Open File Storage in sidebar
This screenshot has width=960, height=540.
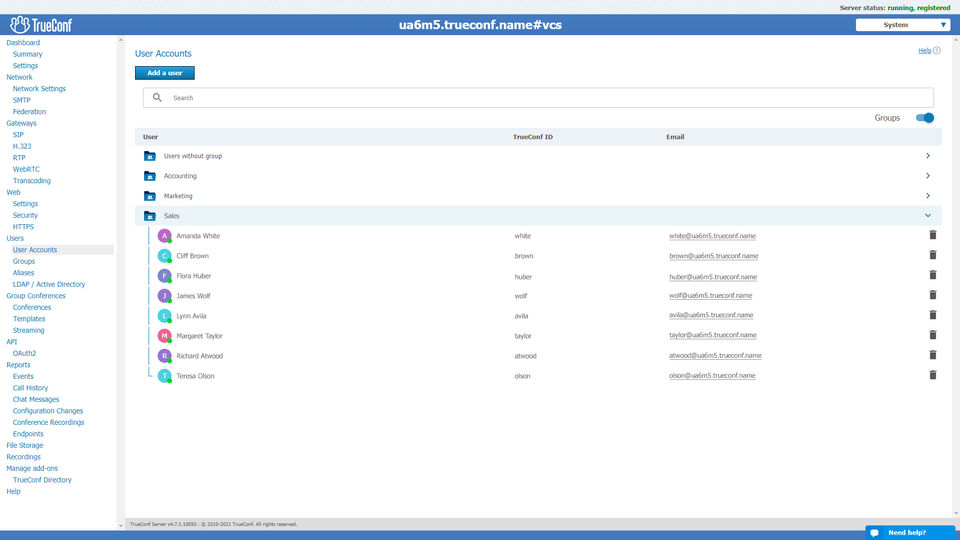click(24, 445)
